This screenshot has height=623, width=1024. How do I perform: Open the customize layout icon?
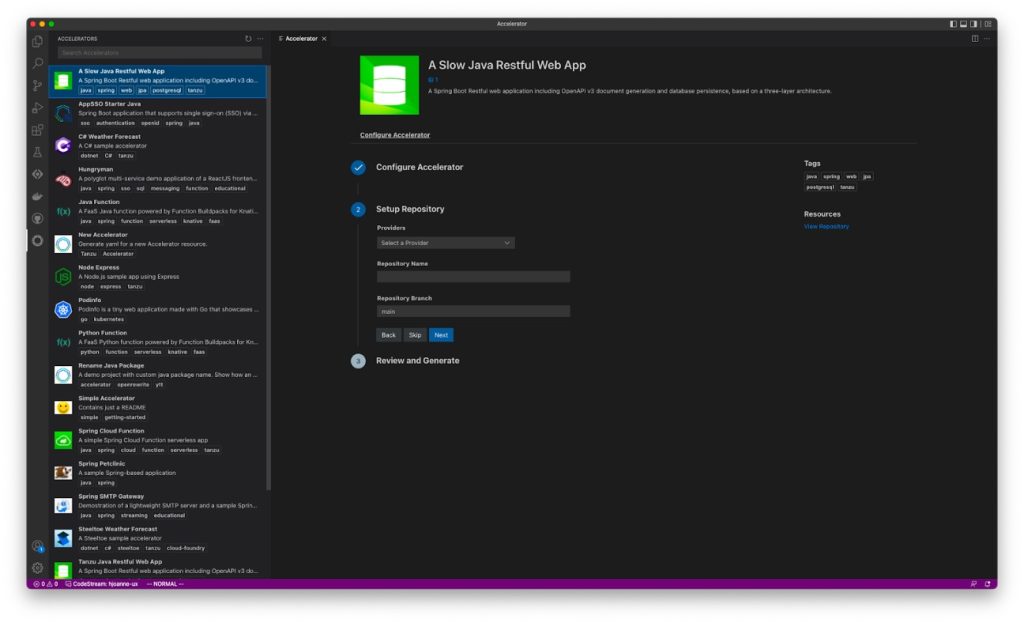[x=987, y=24]
